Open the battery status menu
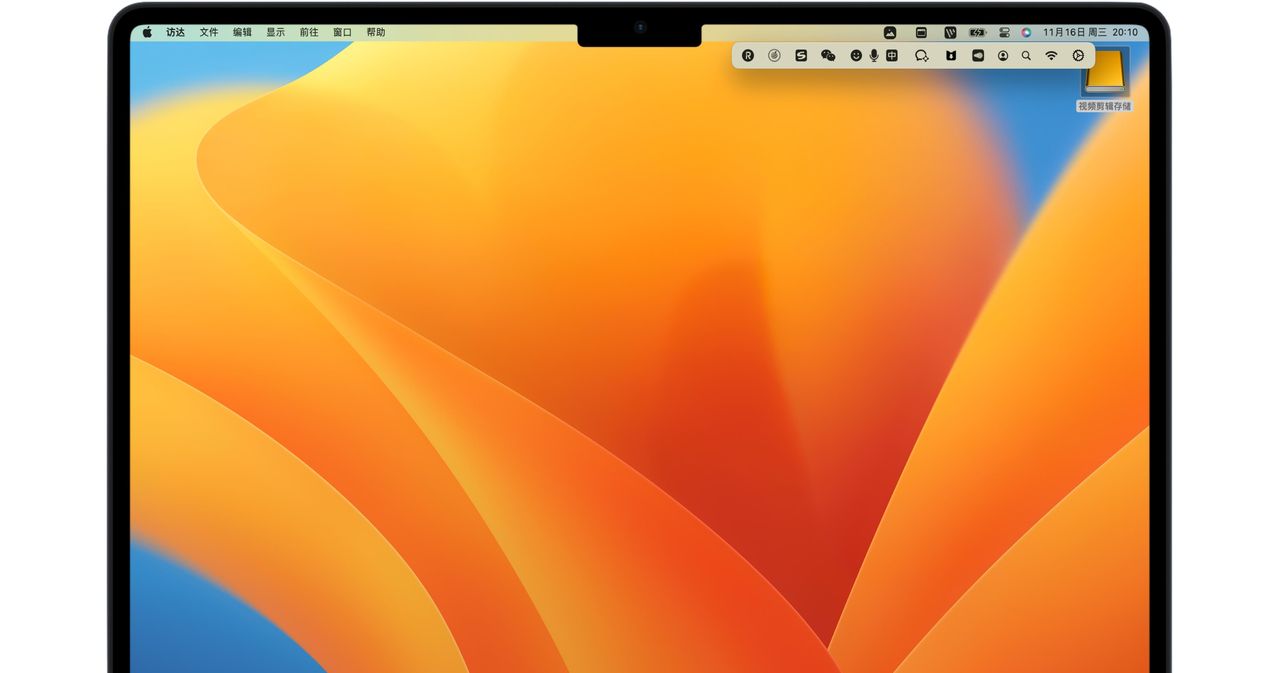The height and width of the screenshot is (673, 1280). coord(978,32)
